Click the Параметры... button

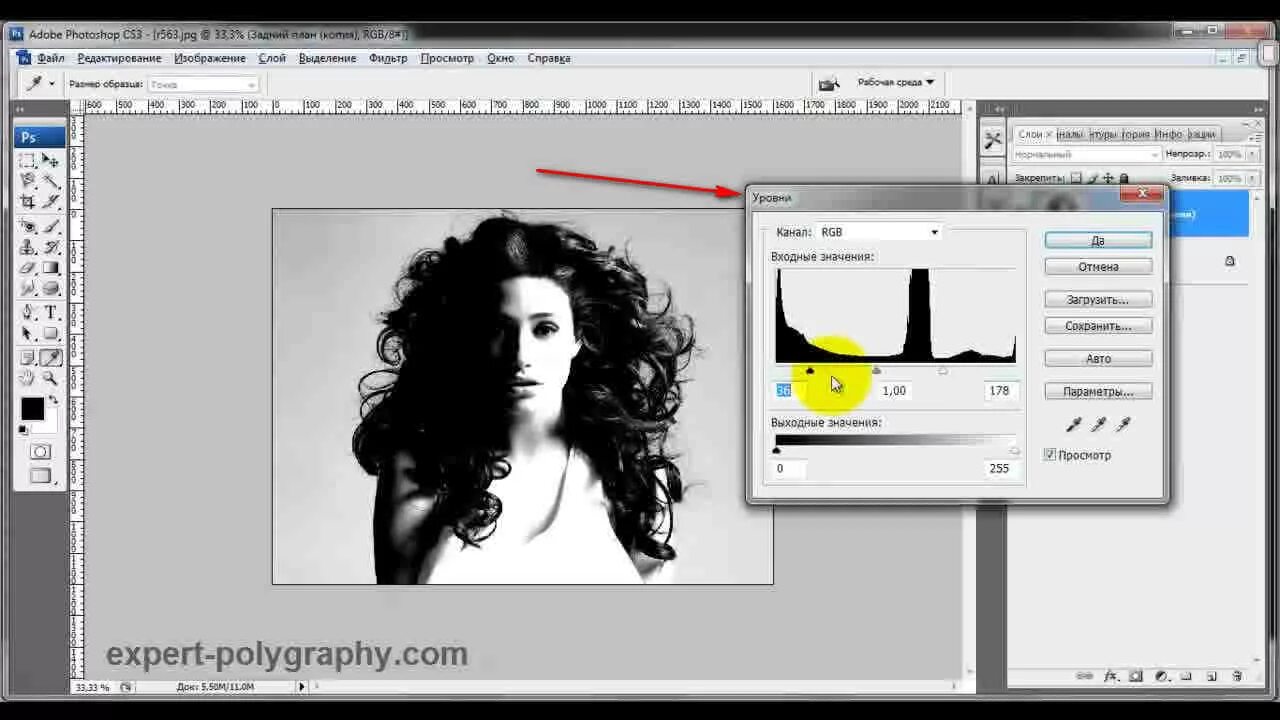click(x=1098, y=391)
